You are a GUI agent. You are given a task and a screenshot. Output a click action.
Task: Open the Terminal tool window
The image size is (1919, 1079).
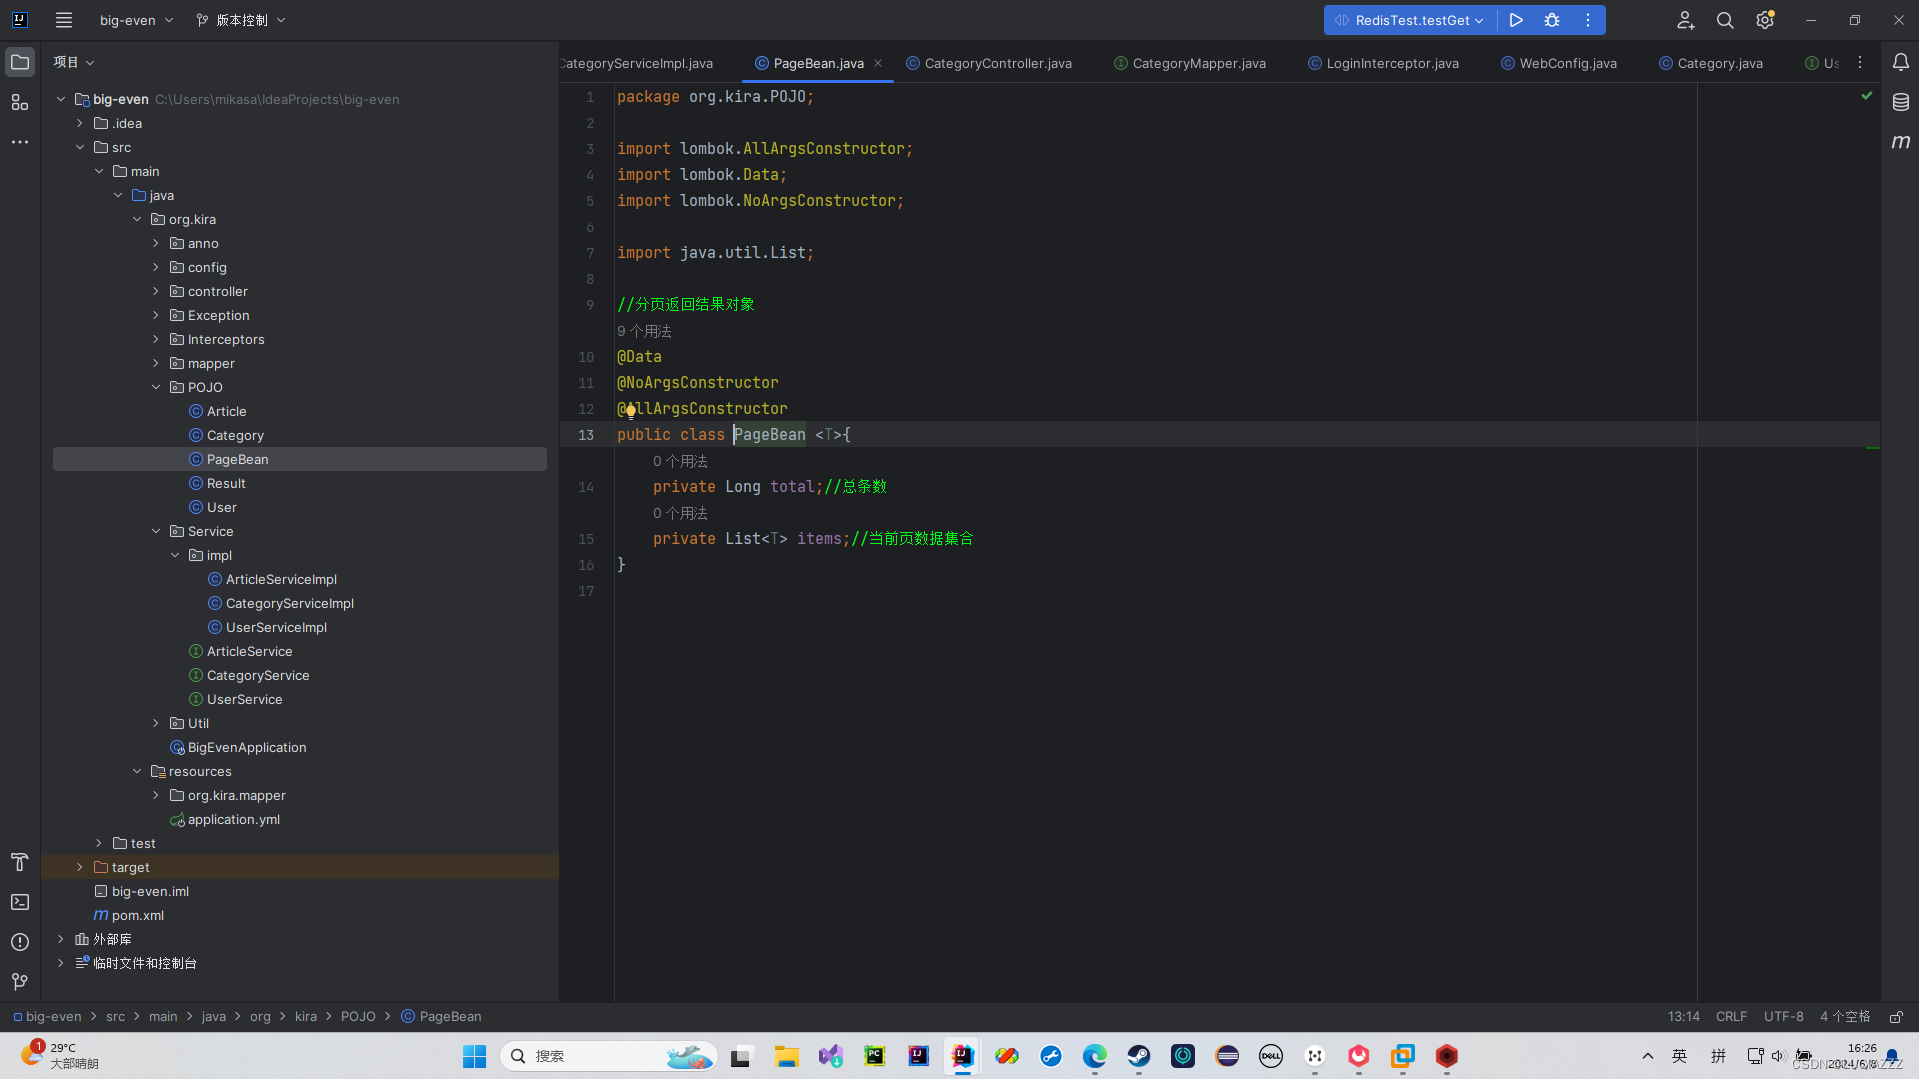20,902
